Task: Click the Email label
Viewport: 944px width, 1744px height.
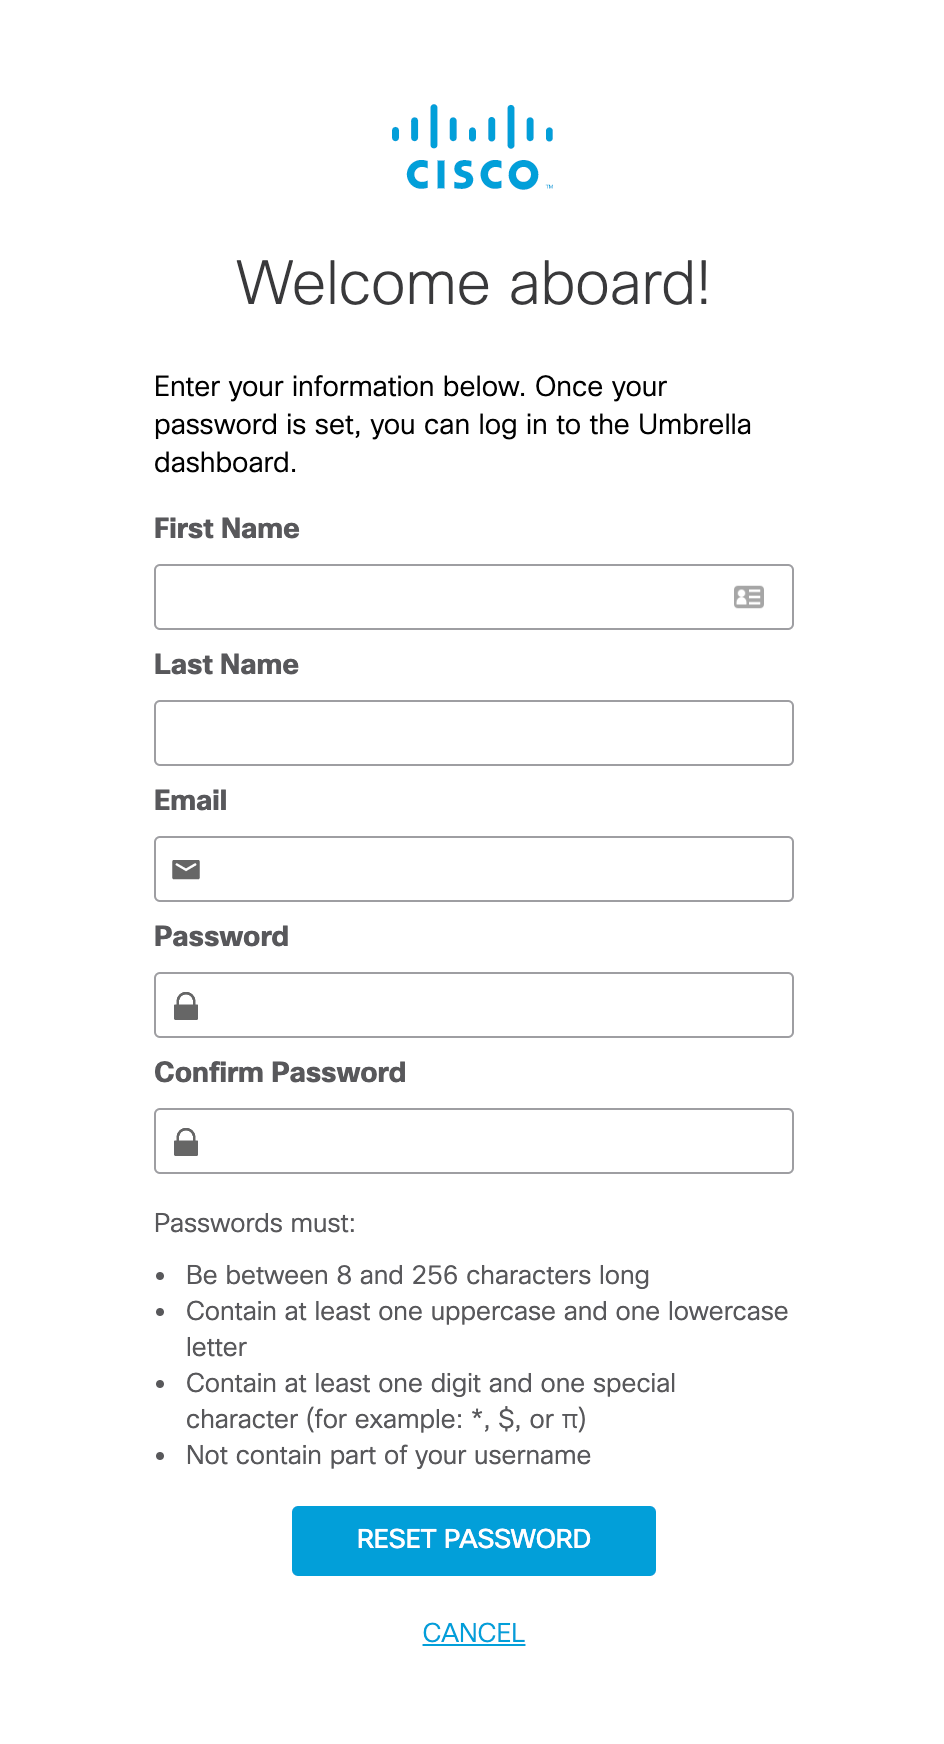Action: click(x=191, y=800)
